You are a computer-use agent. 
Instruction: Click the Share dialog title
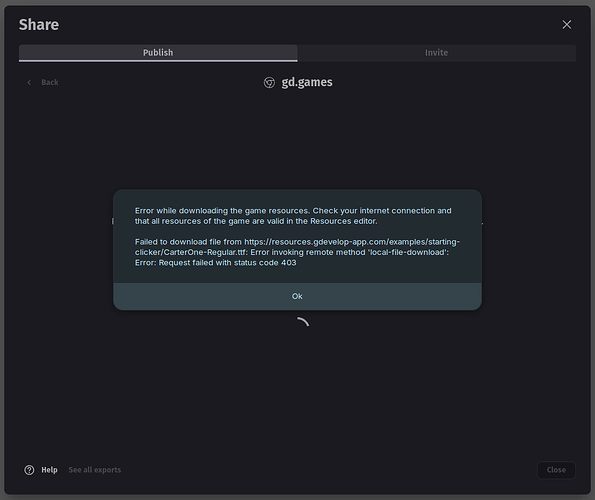coord(39,25)
